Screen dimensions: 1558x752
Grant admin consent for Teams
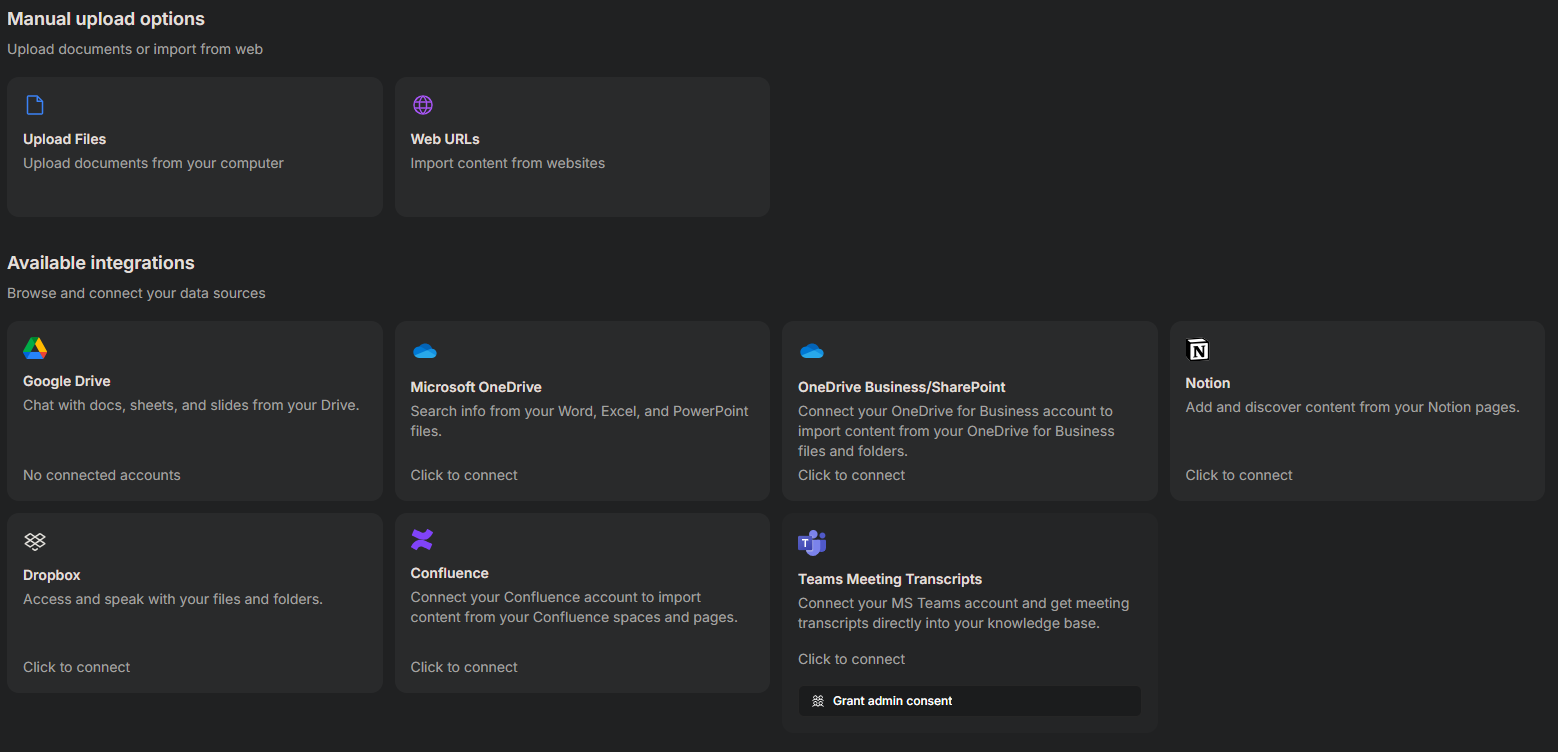click(969, 701)
